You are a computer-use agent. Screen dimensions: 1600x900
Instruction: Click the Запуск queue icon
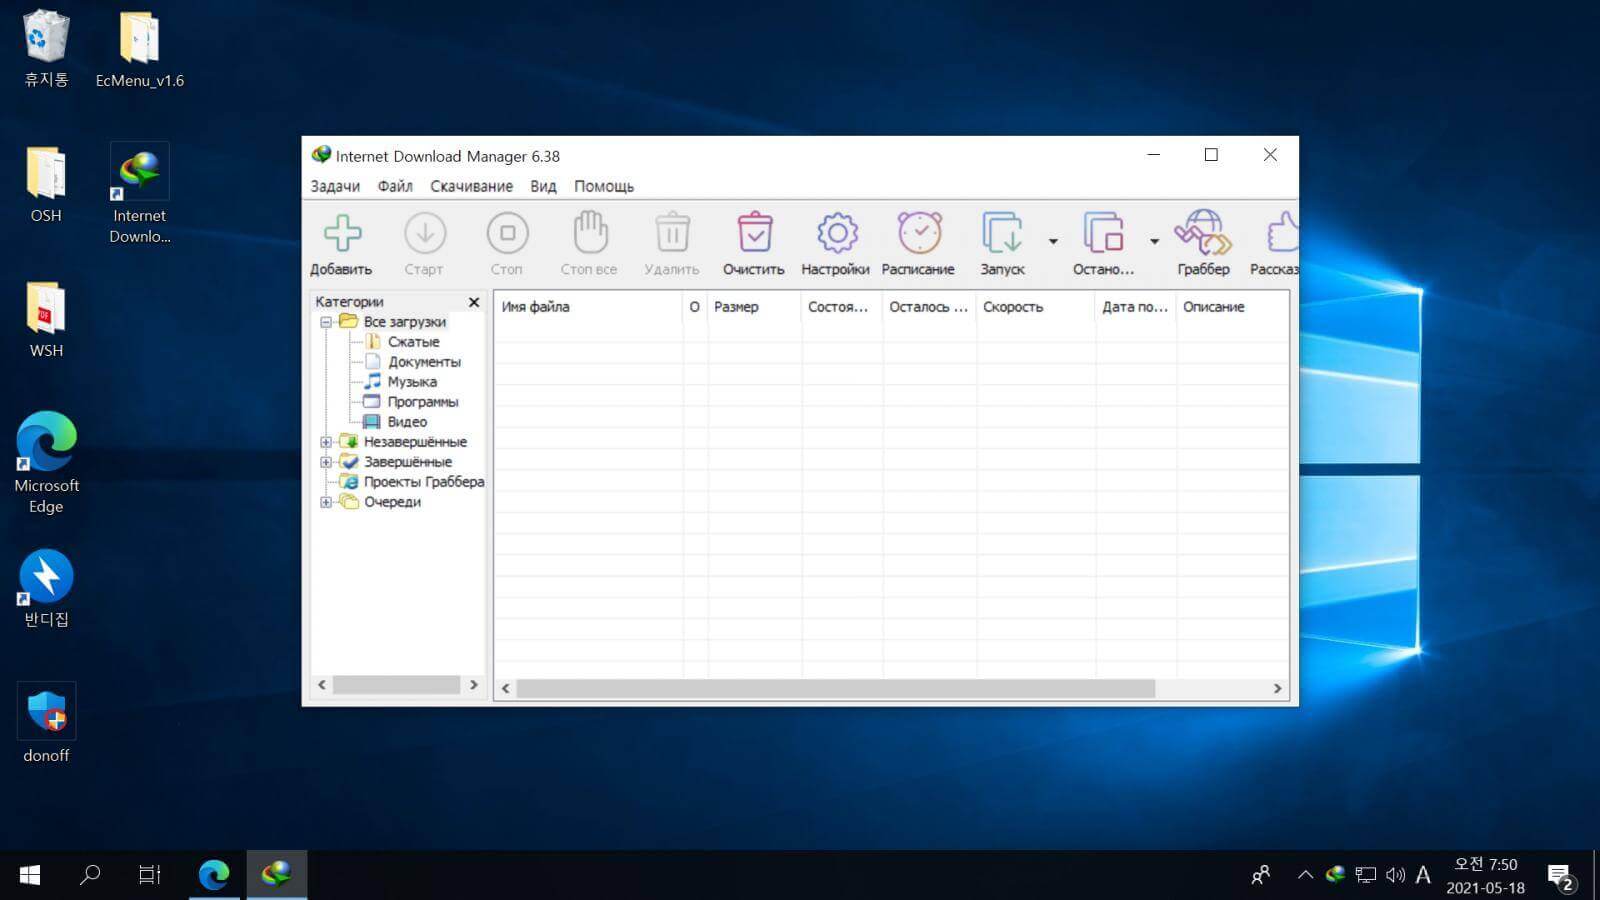pyautogui.click(x=1002, y=232)
